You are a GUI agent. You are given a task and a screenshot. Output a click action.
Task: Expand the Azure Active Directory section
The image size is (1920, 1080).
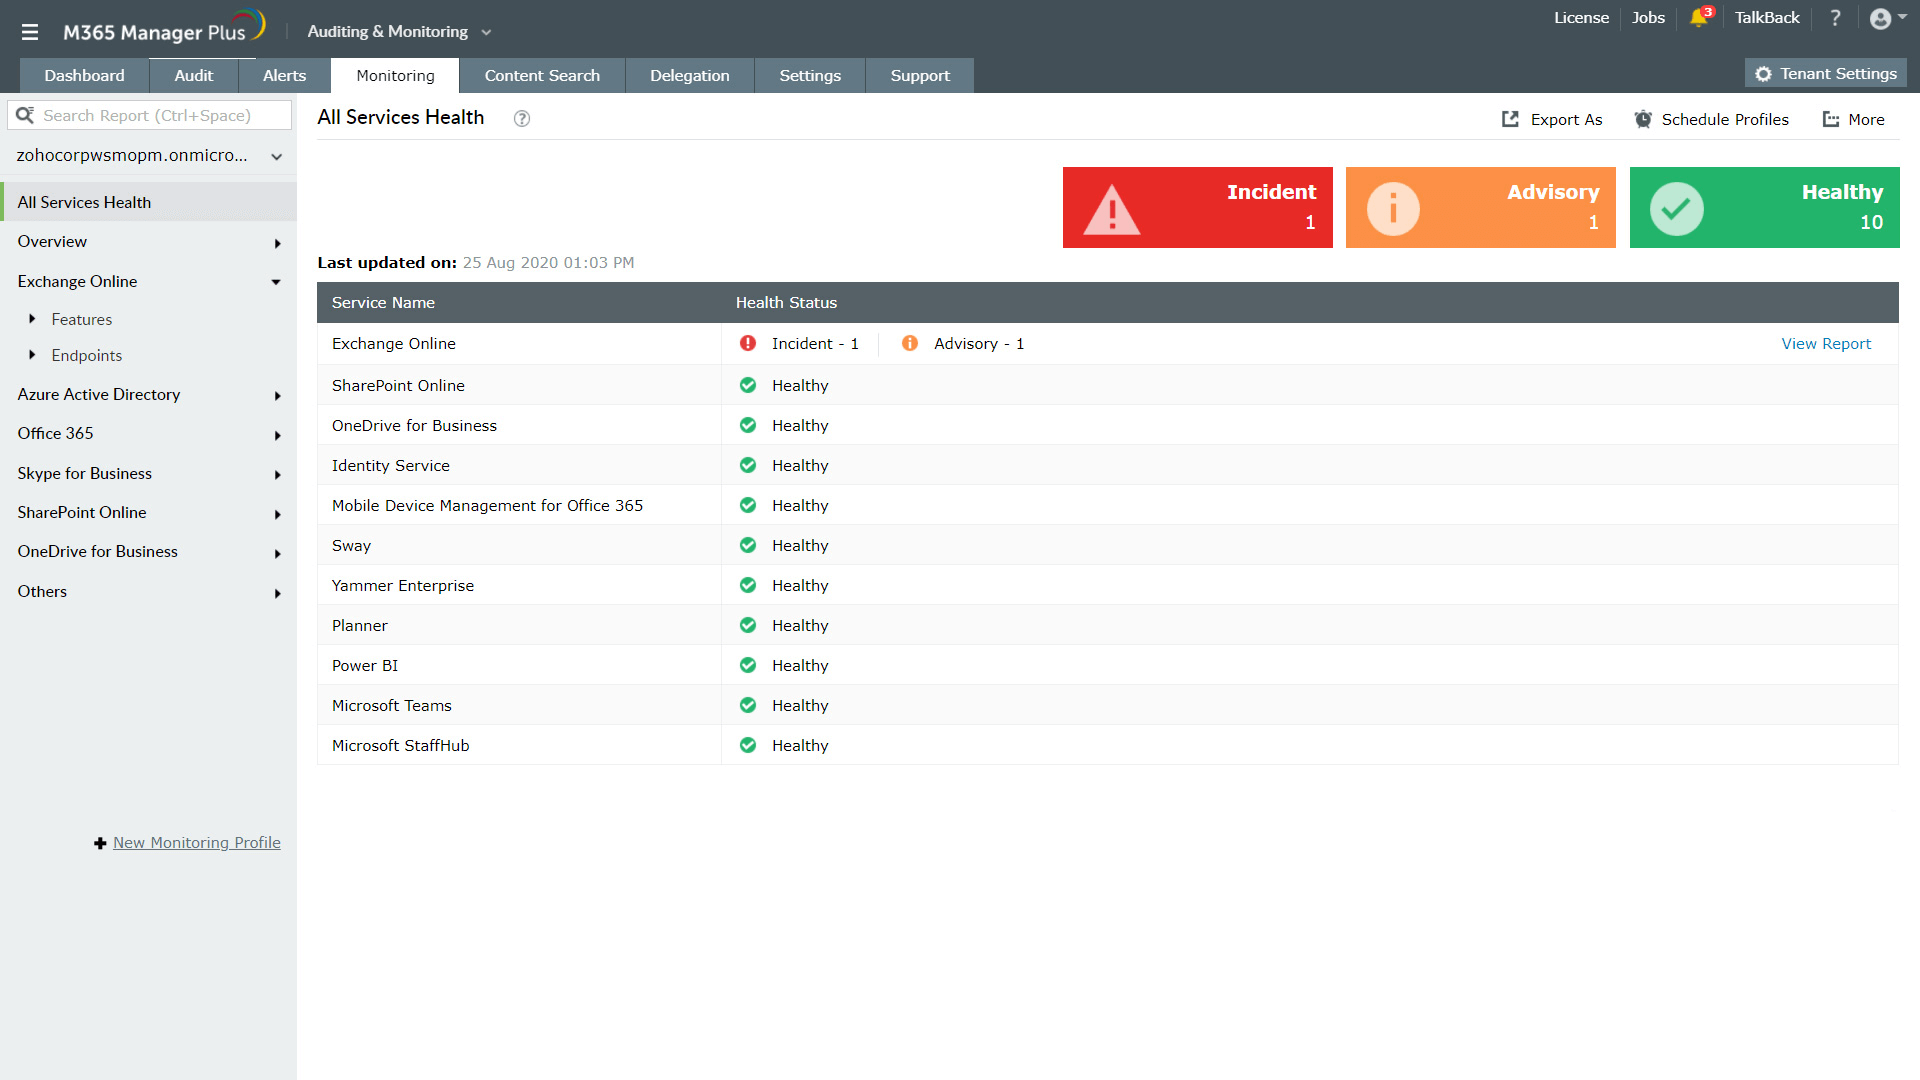coord(277,396)
